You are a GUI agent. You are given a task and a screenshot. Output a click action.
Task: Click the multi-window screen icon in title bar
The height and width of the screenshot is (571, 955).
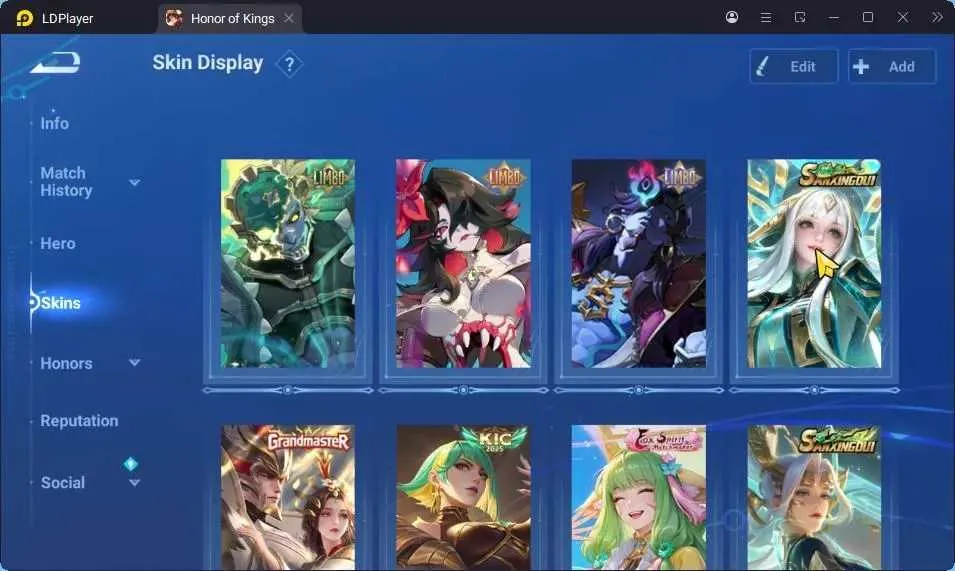coord(800,17)
